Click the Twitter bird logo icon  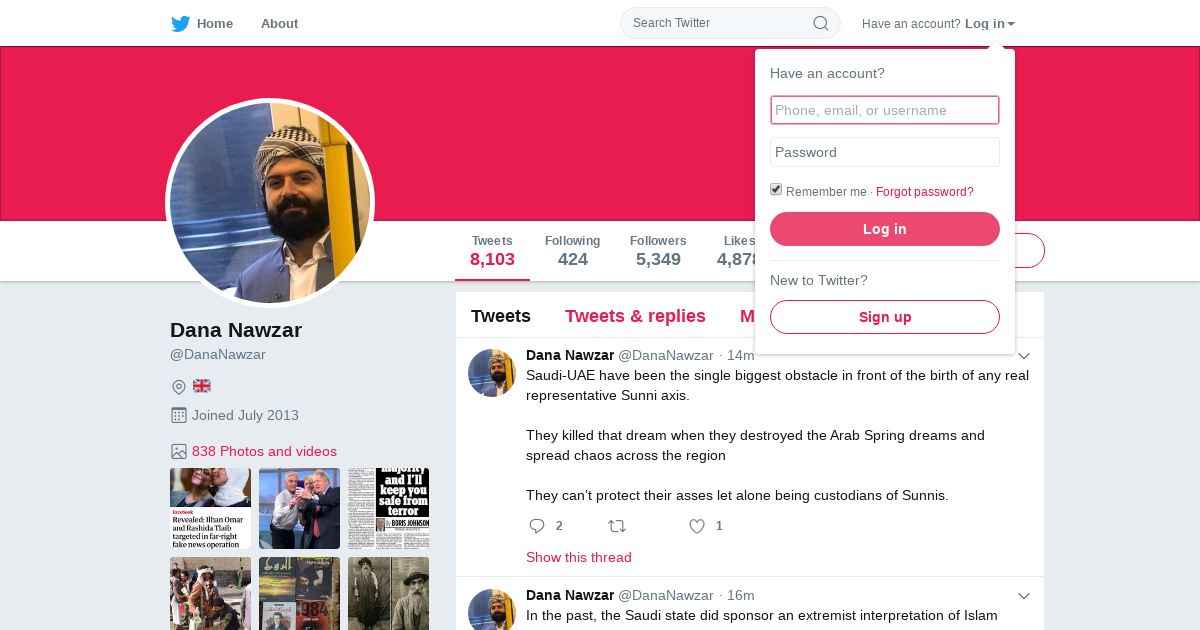click(x=180, y=24)
